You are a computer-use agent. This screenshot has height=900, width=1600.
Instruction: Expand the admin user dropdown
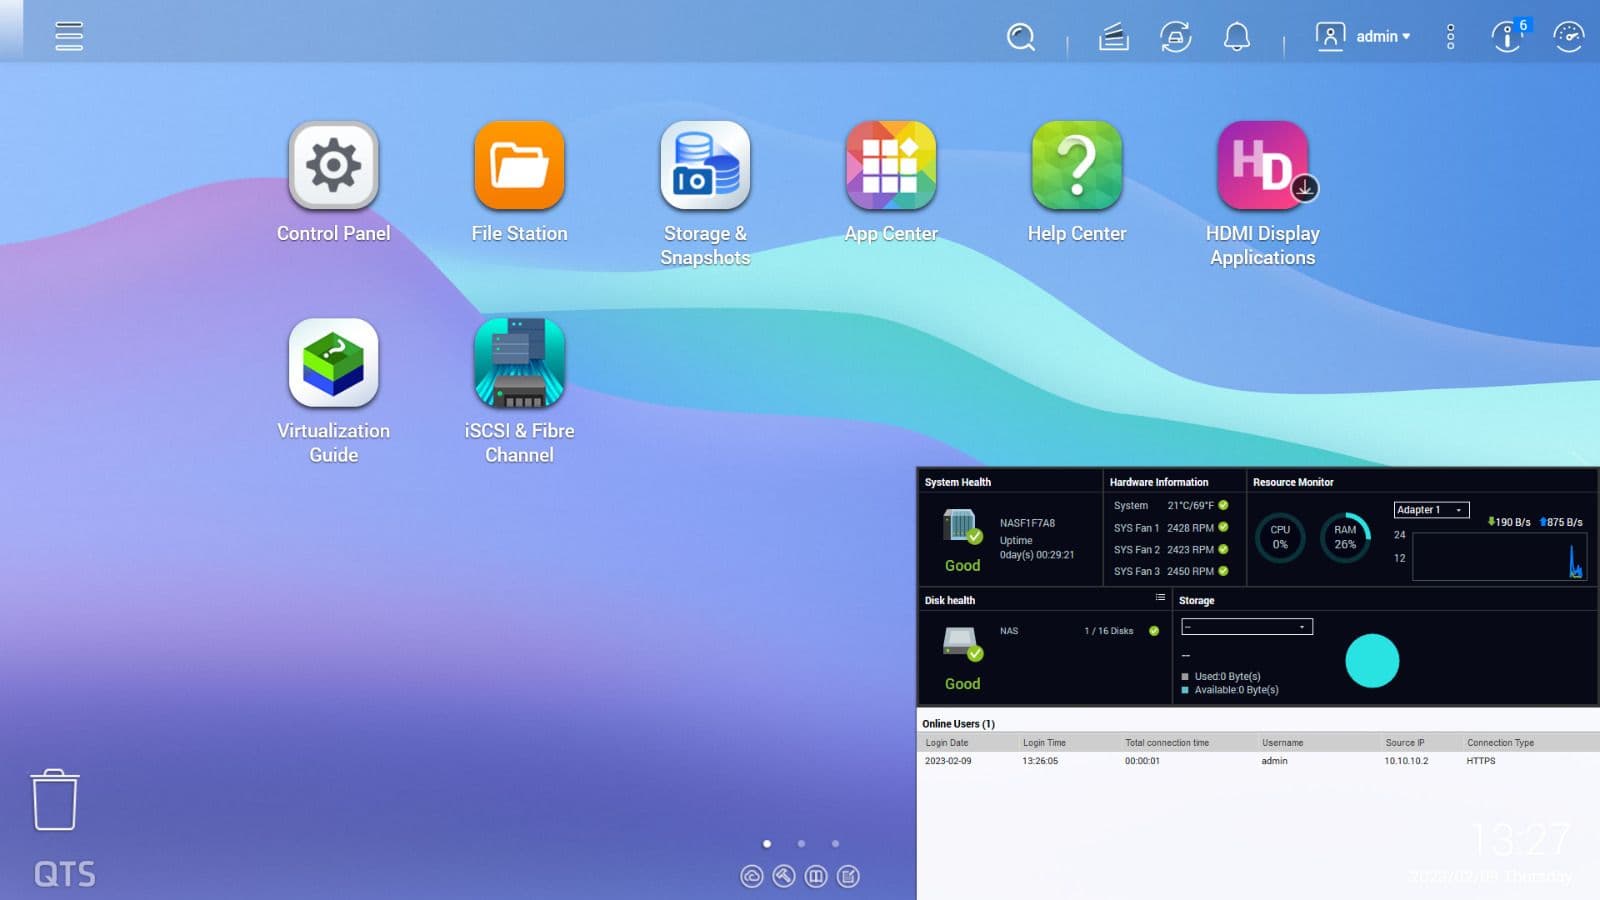click(1365, 37)
